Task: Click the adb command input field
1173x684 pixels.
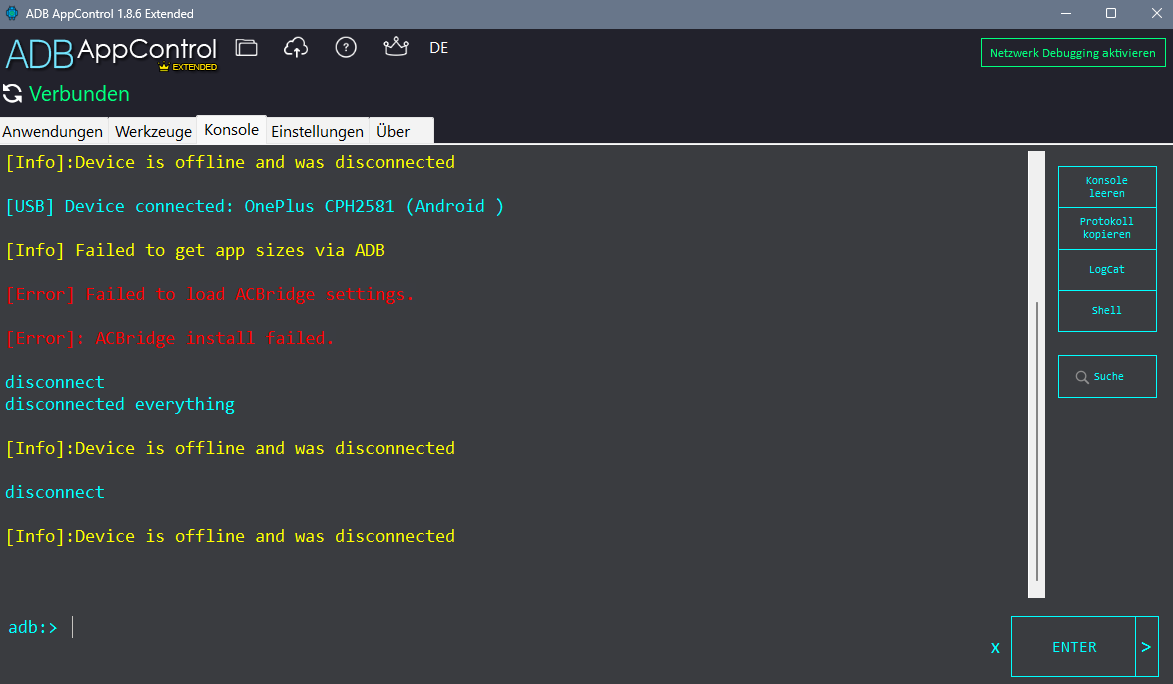Action: [524, 627]
